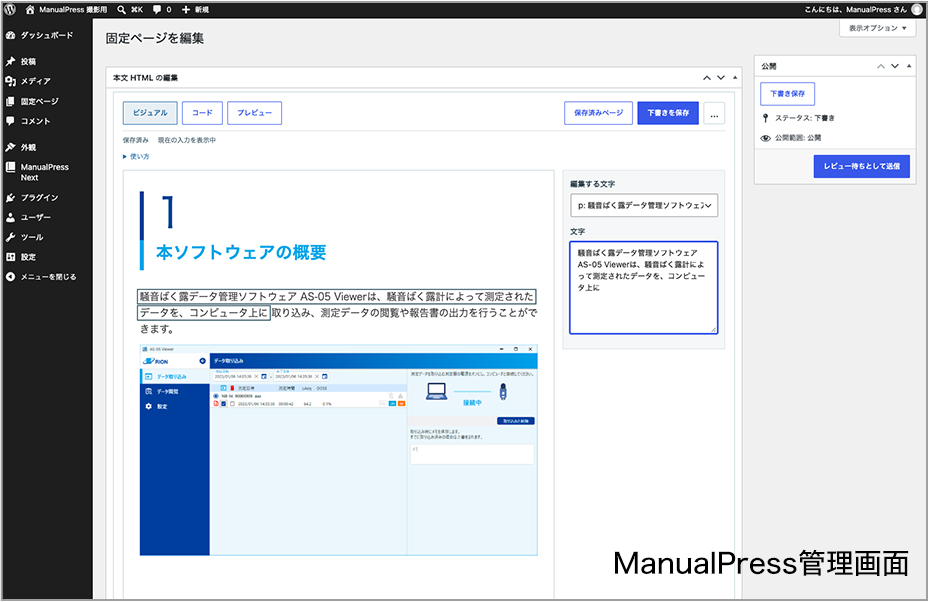This screenshot has width=928, height=602.
Task: Open the comments bubble in admin bar
Action: (157, 9)
